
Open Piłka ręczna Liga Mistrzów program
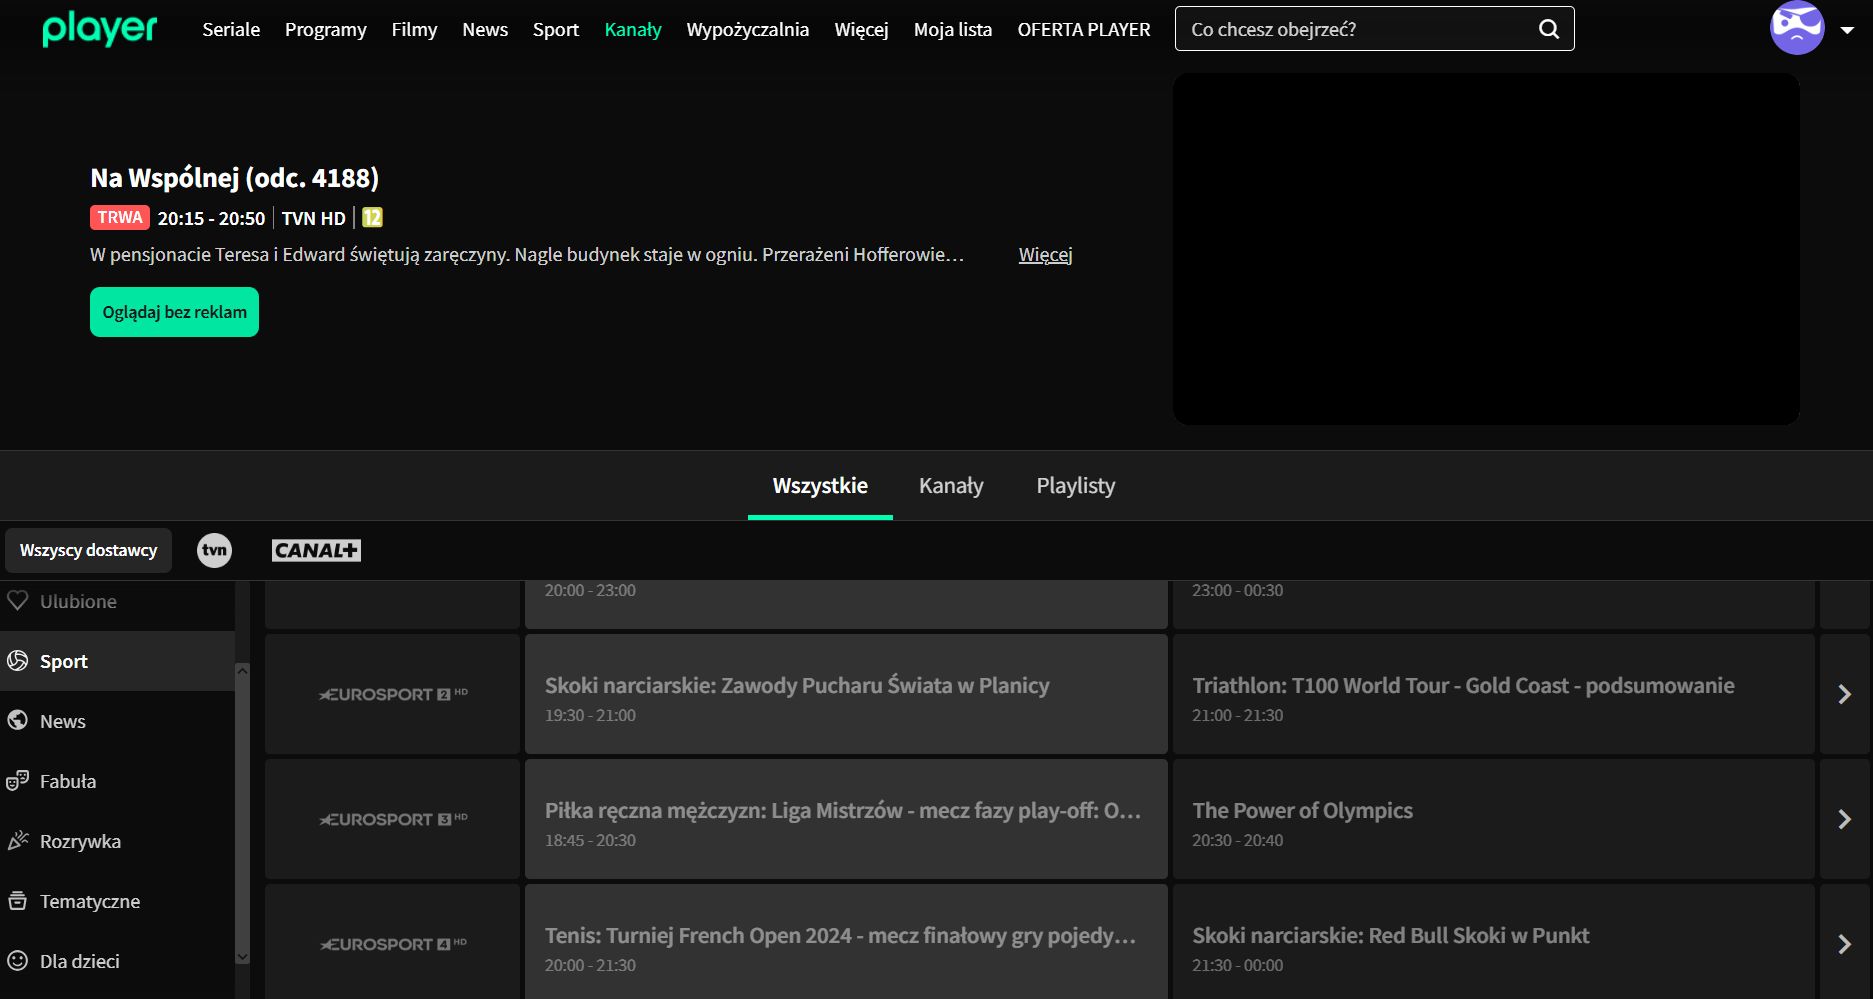[x=846, y=819]
